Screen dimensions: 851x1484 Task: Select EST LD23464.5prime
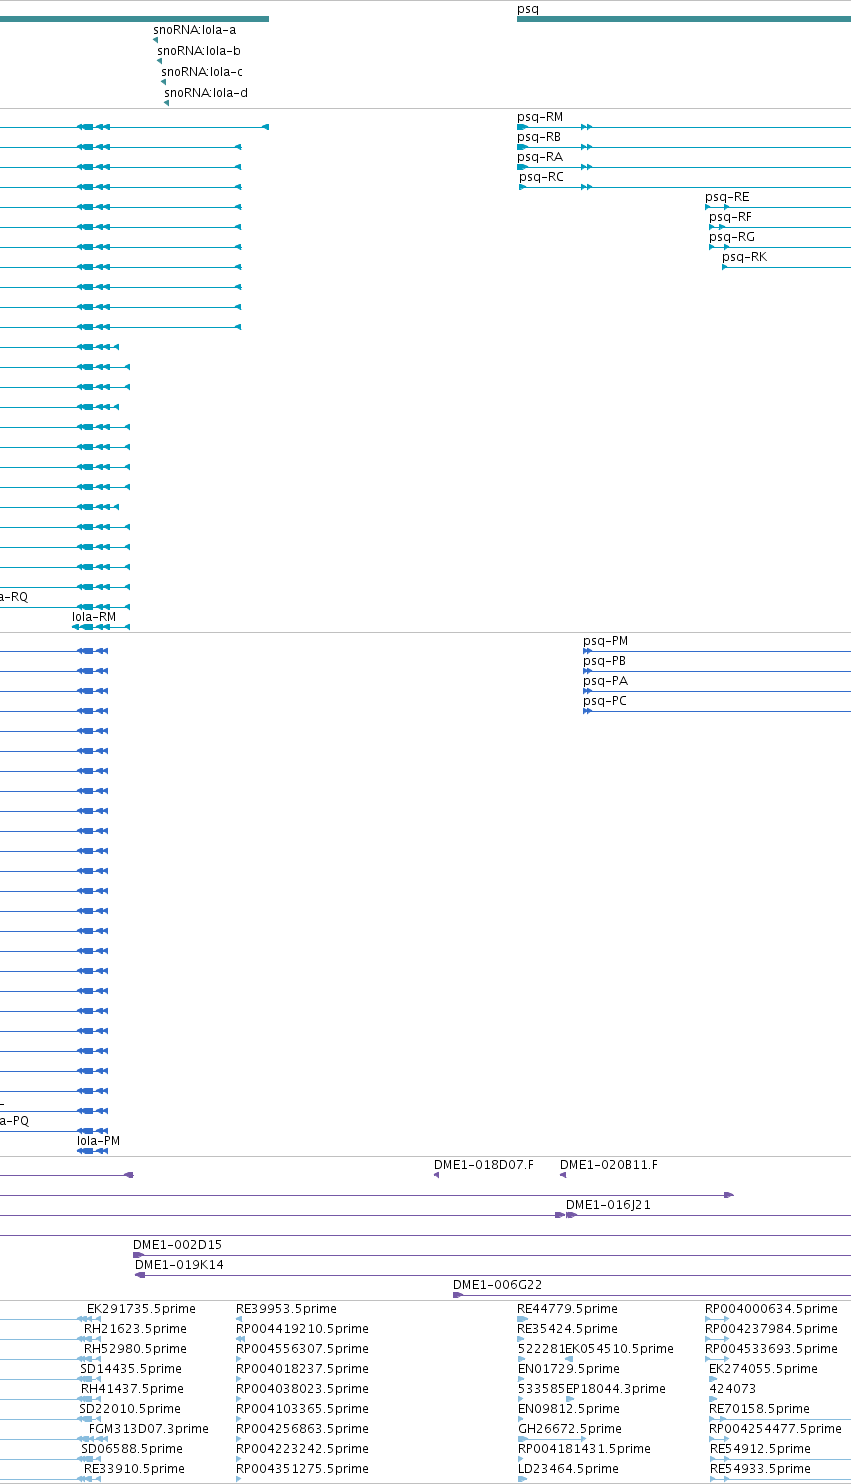(x=568, y=1469)
